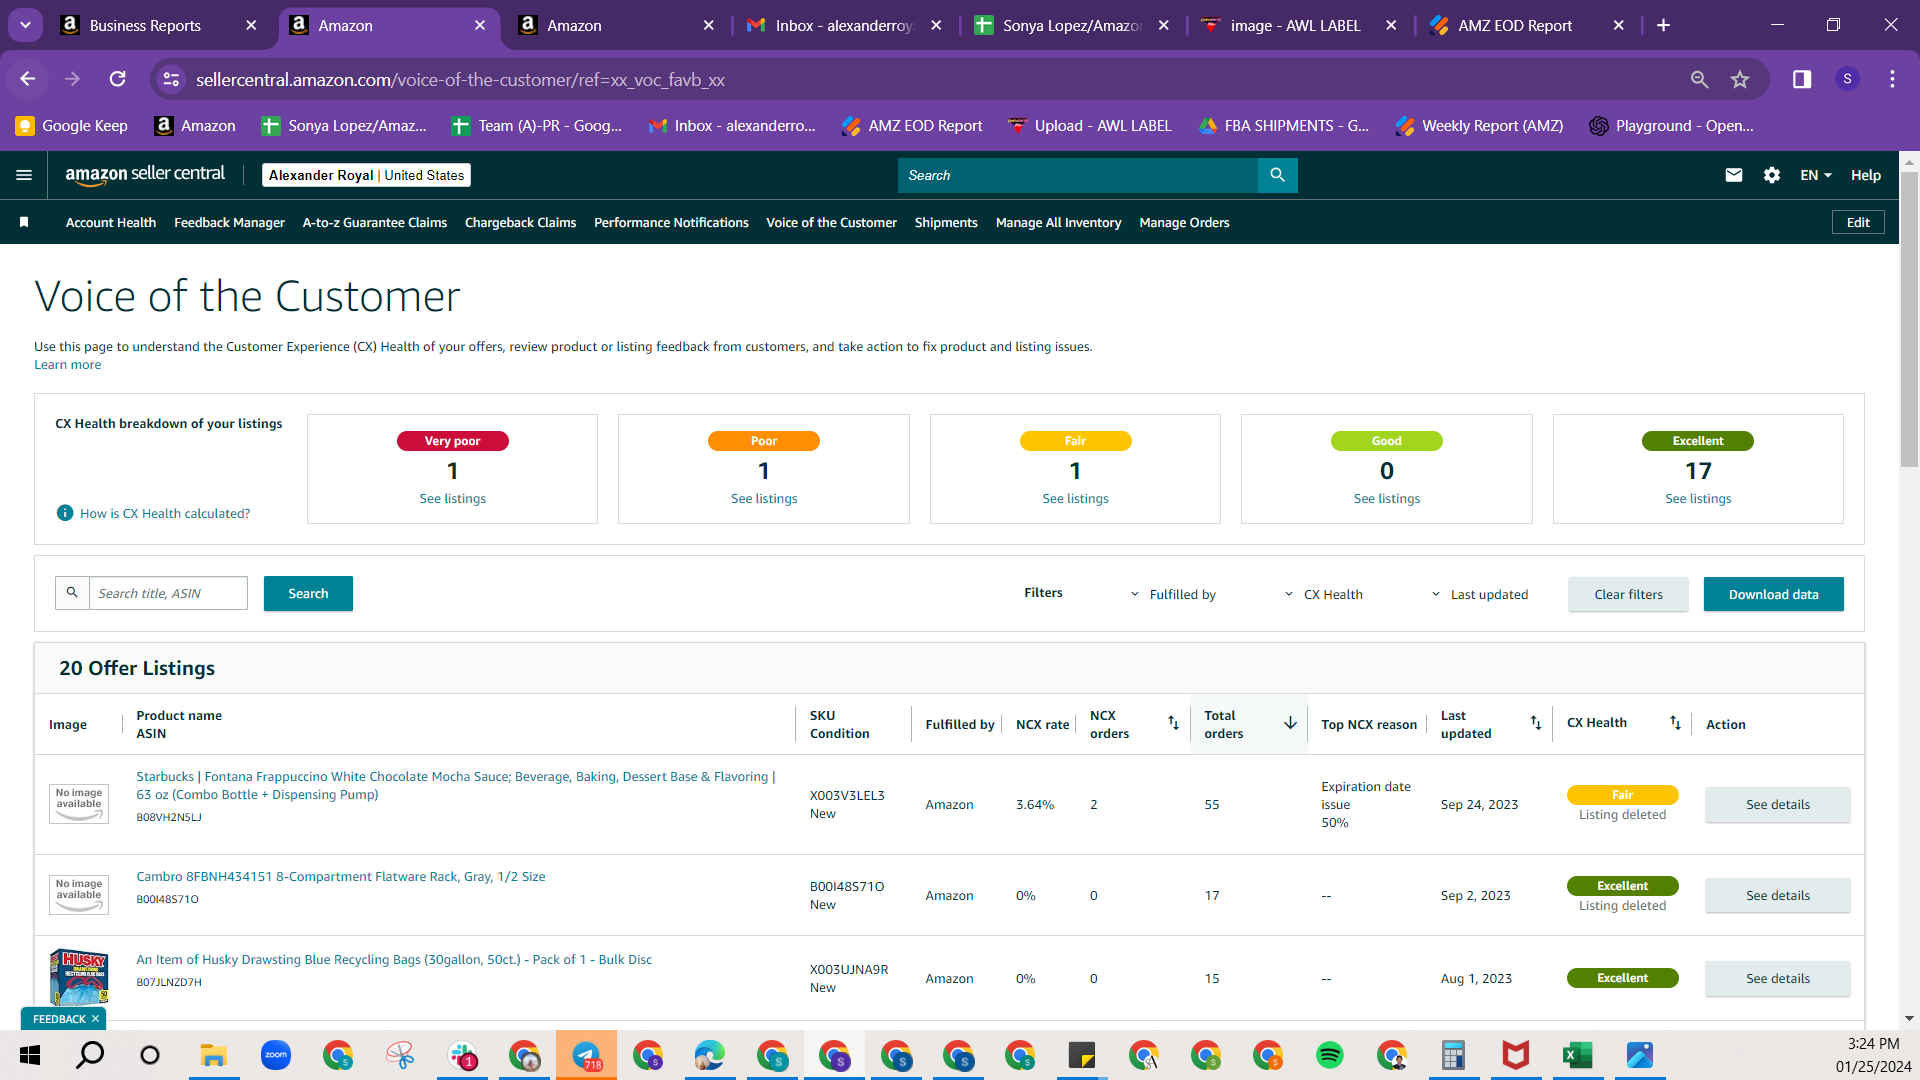
Task: Open Feedback Manager in navigation
Action: coord(229,222)
